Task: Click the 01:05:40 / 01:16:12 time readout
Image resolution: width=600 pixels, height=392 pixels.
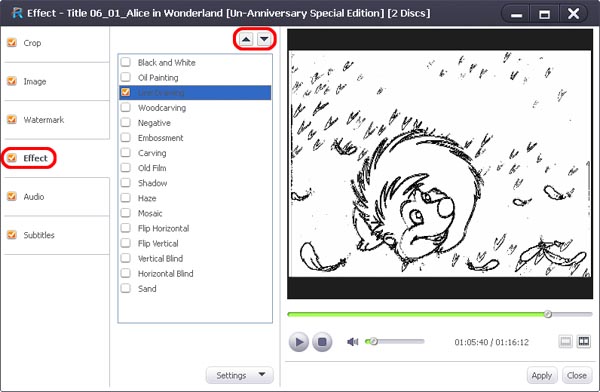Action: tap(491, 342)
